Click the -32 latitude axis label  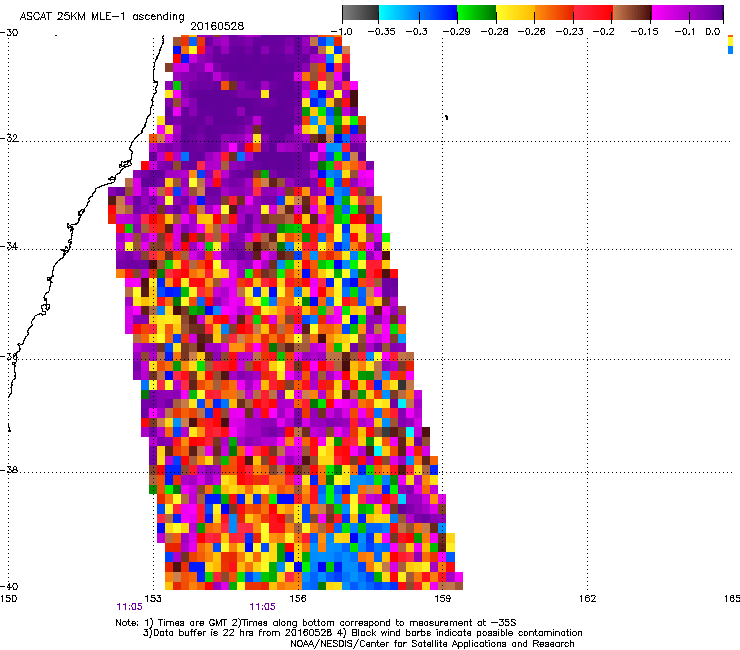pyautogui.click(x=9, y=138)
